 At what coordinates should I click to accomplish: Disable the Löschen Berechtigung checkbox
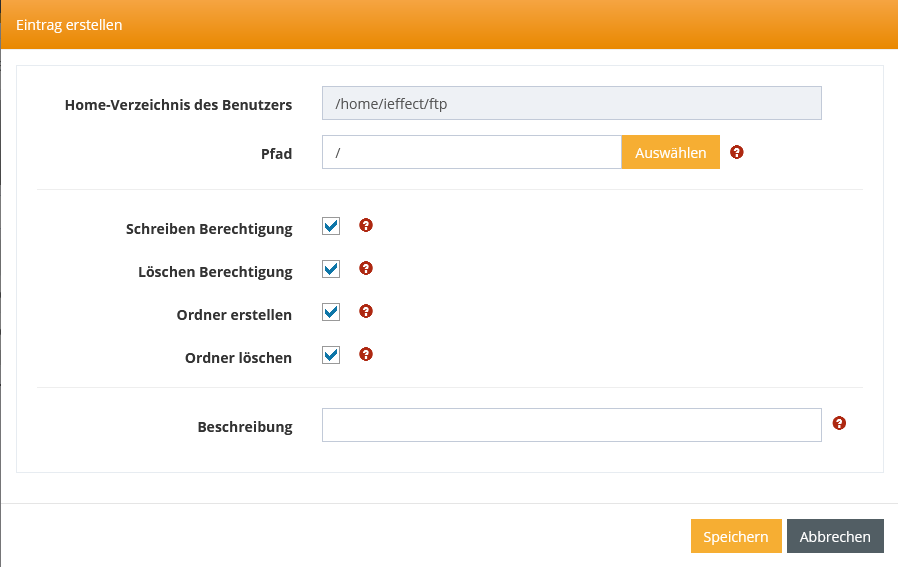pyautogui.click(x=331, y=270)
